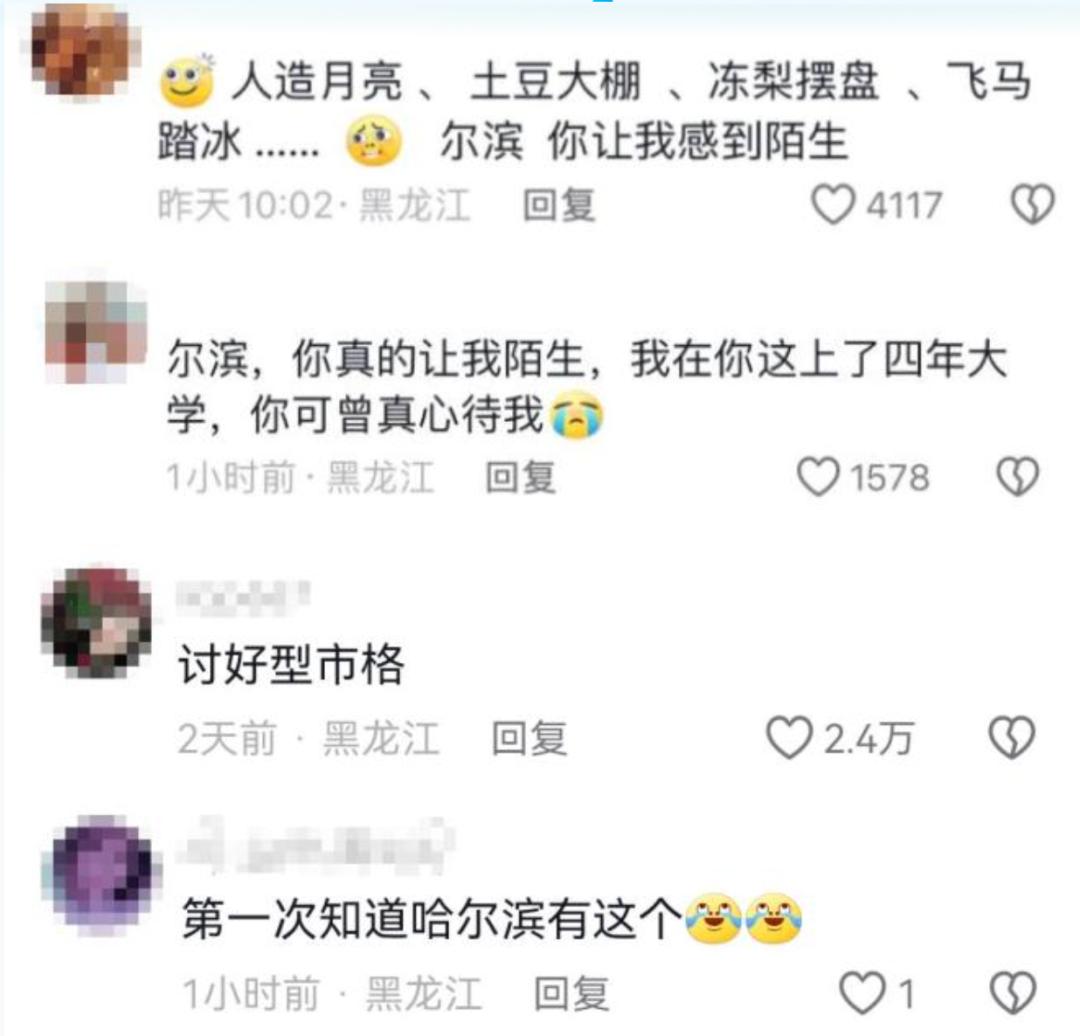Open avatar of 讨好型市格 commenter

tap(96, 622)
